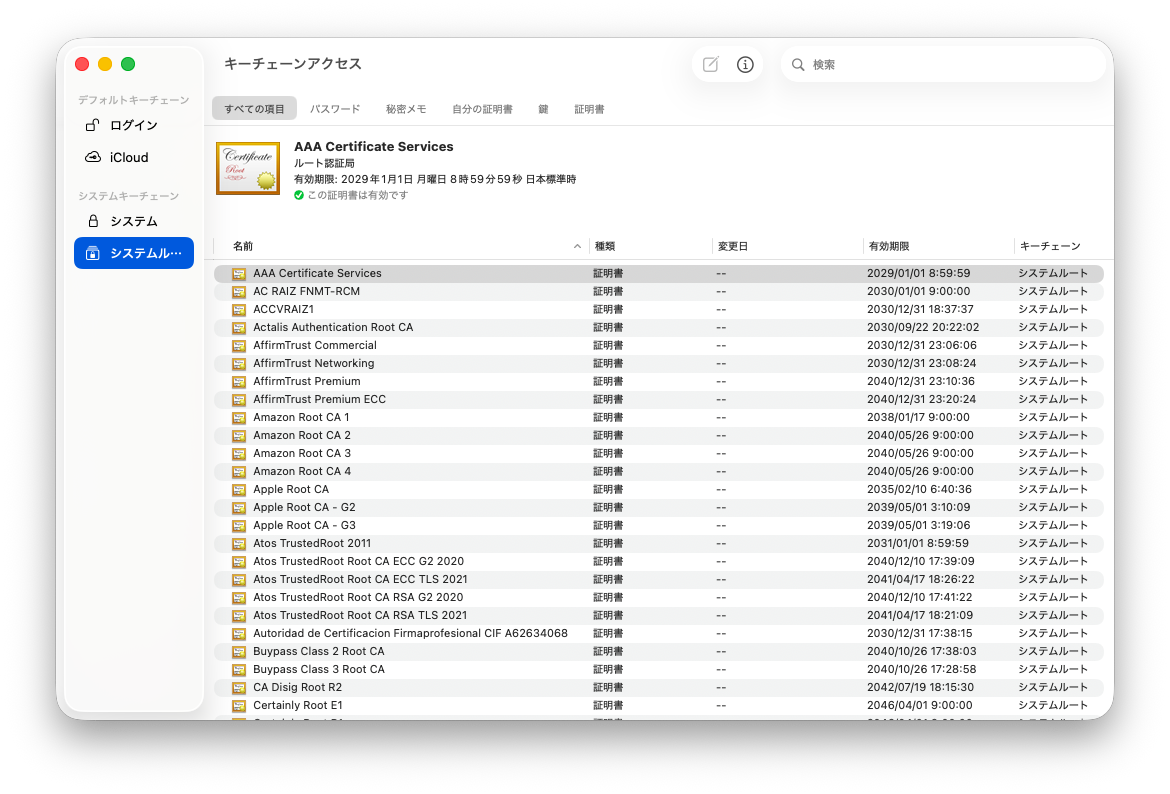Click certificate icon for Certainly Root E1
The width and height of the screenshot is (1170, 794).
point(239,705)
